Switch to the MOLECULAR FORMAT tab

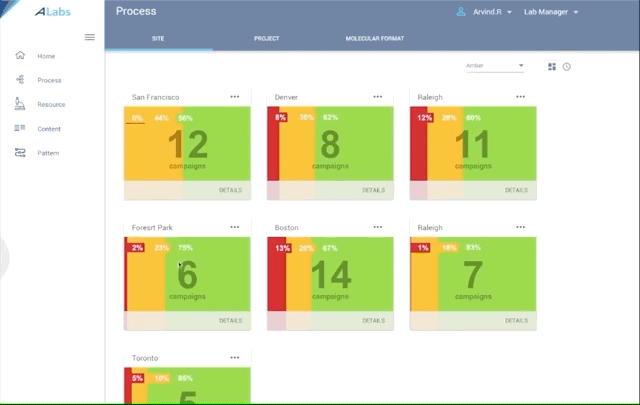point(375,38)
